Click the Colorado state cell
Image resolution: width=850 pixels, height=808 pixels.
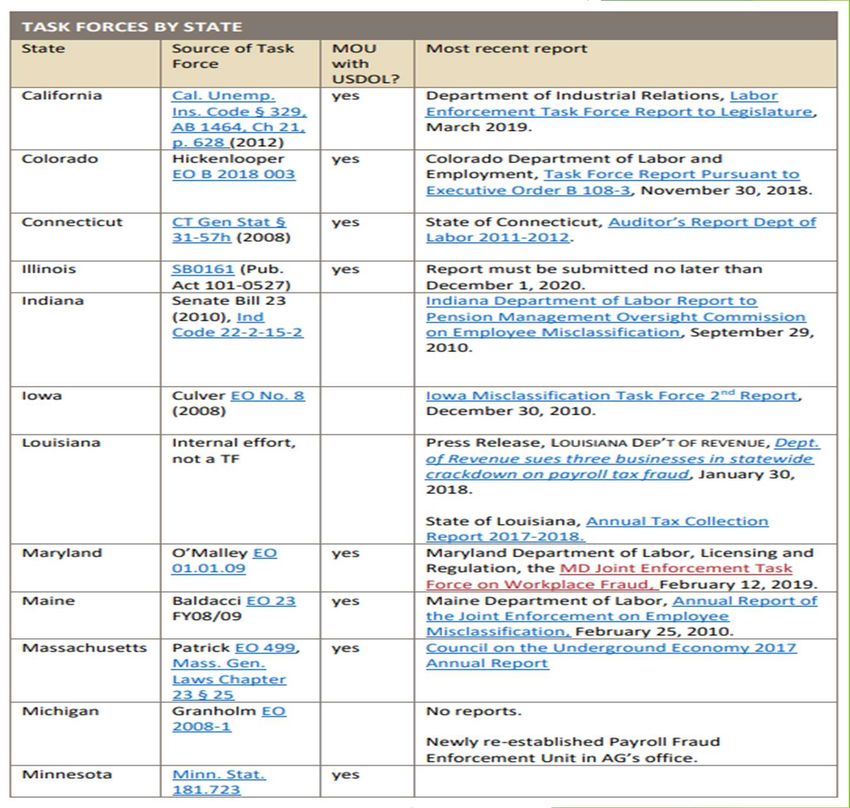click(85, 182)
